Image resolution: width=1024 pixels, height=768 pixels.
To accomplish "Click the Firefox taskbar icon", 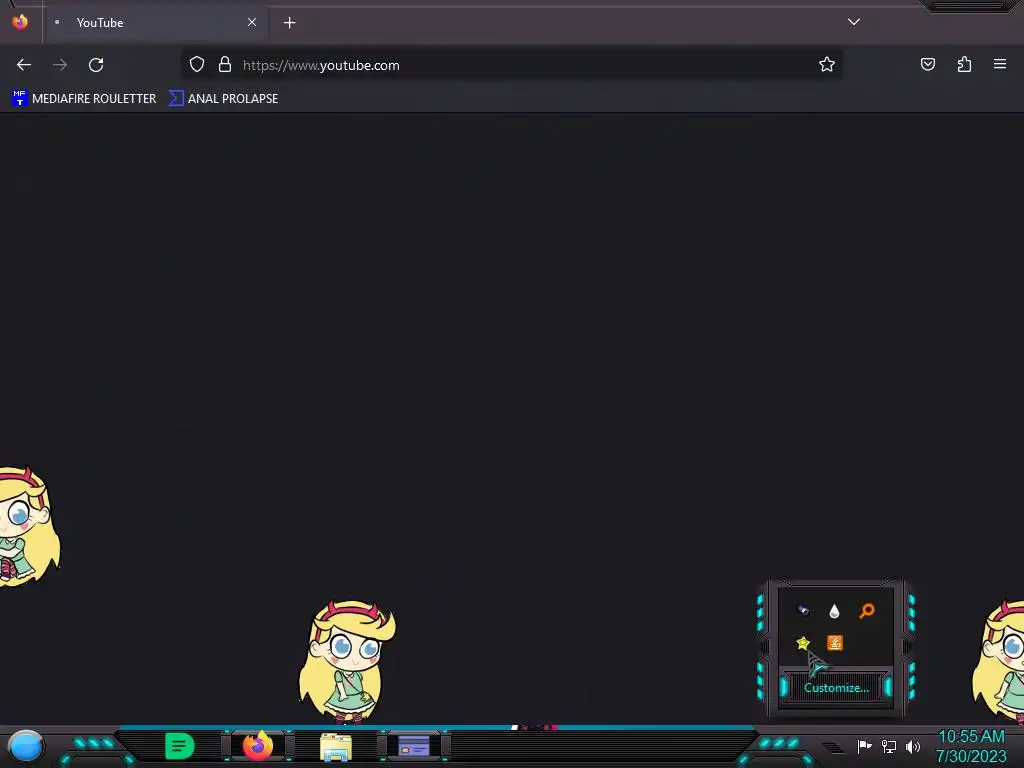I will tap(258, 746).
